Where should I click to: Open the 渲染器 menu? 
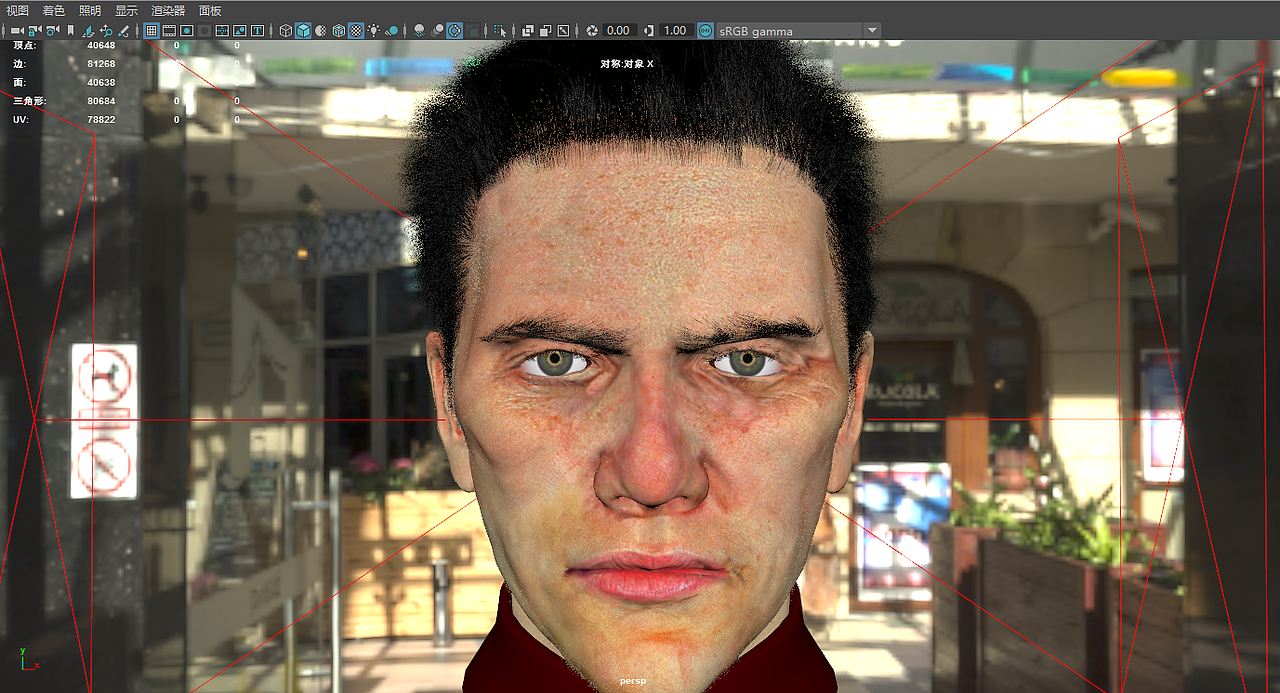pos(168,10)
